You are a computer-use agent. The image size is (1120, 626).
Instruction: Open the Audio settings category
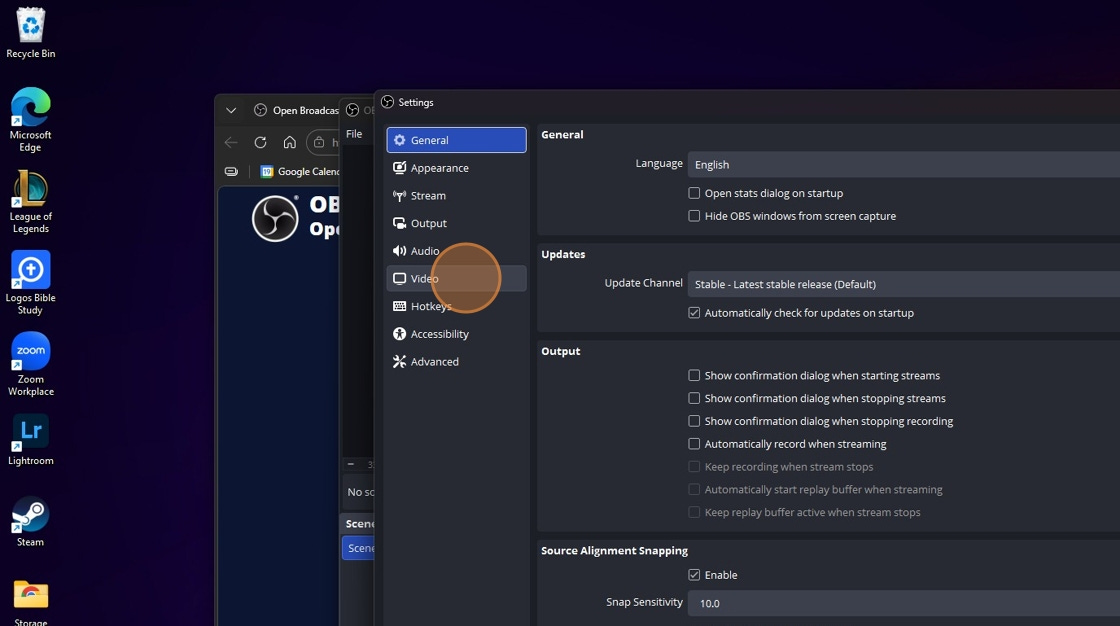[x=456, y=251]
